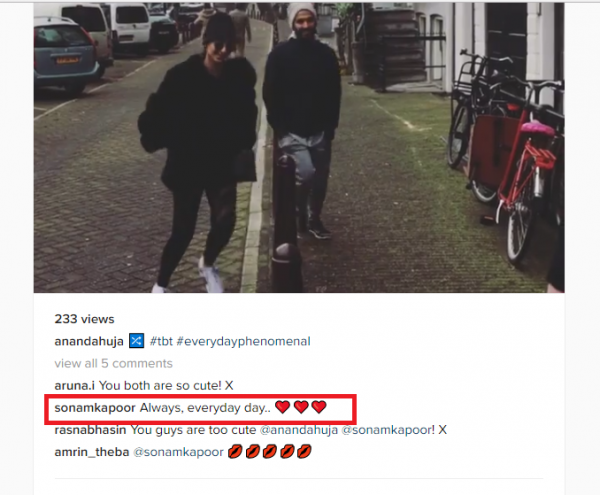The width and height of the screenshot is (600, 495).
Task: Click the crossed-arrows emoji icon in caption
Action: pos(137,341)
